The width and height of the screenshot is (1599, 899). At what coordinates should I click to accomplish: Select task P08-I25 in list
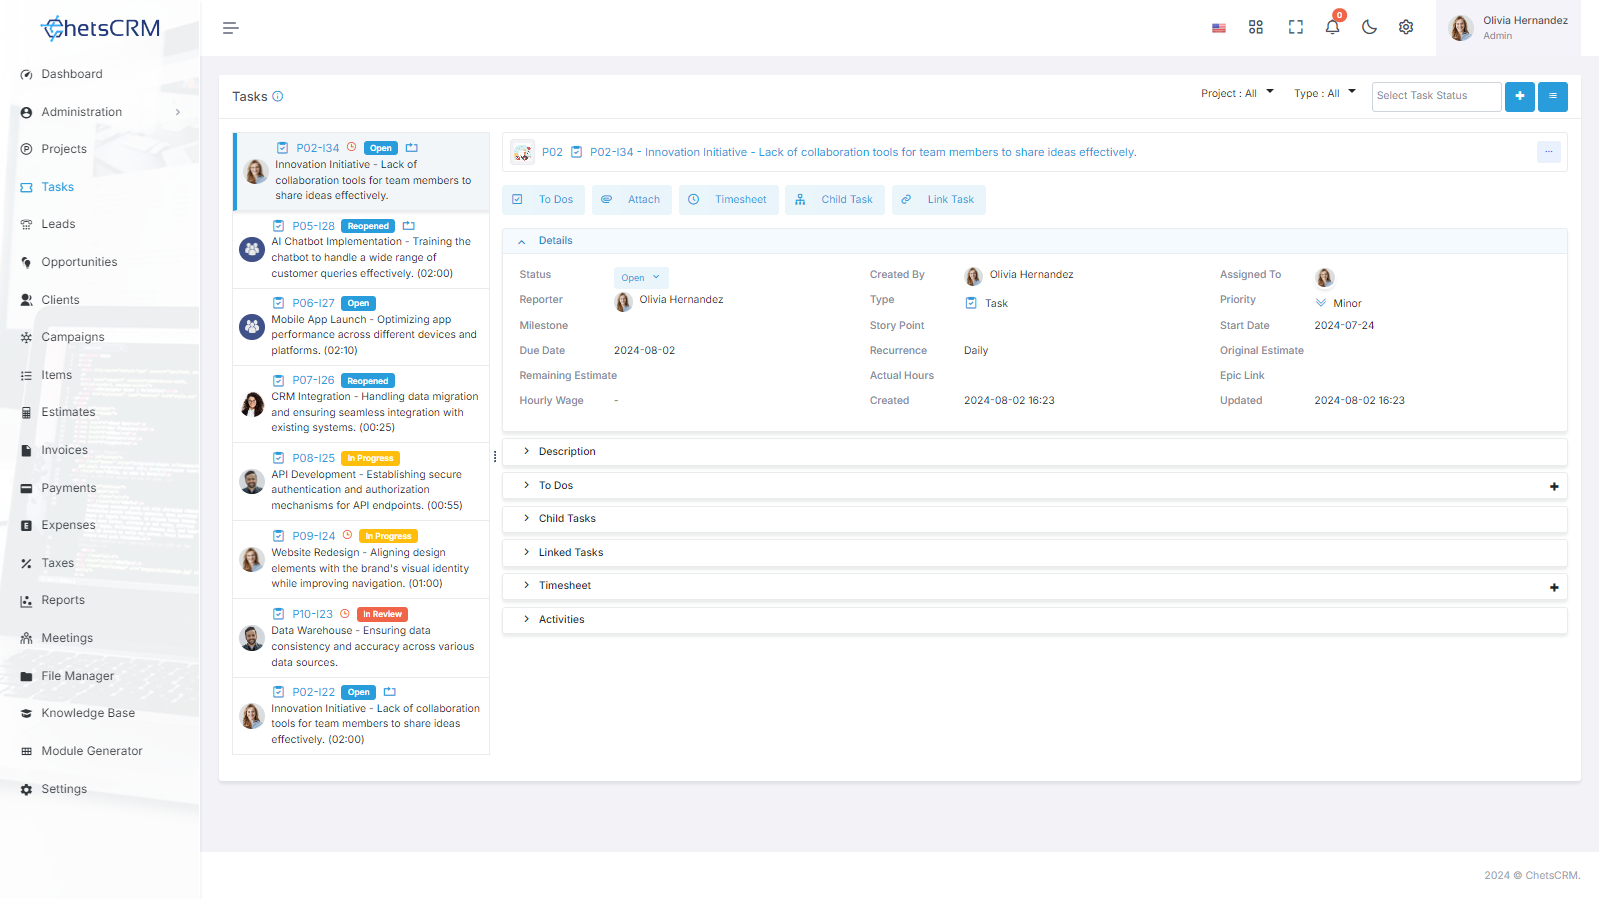pos(361,482)
